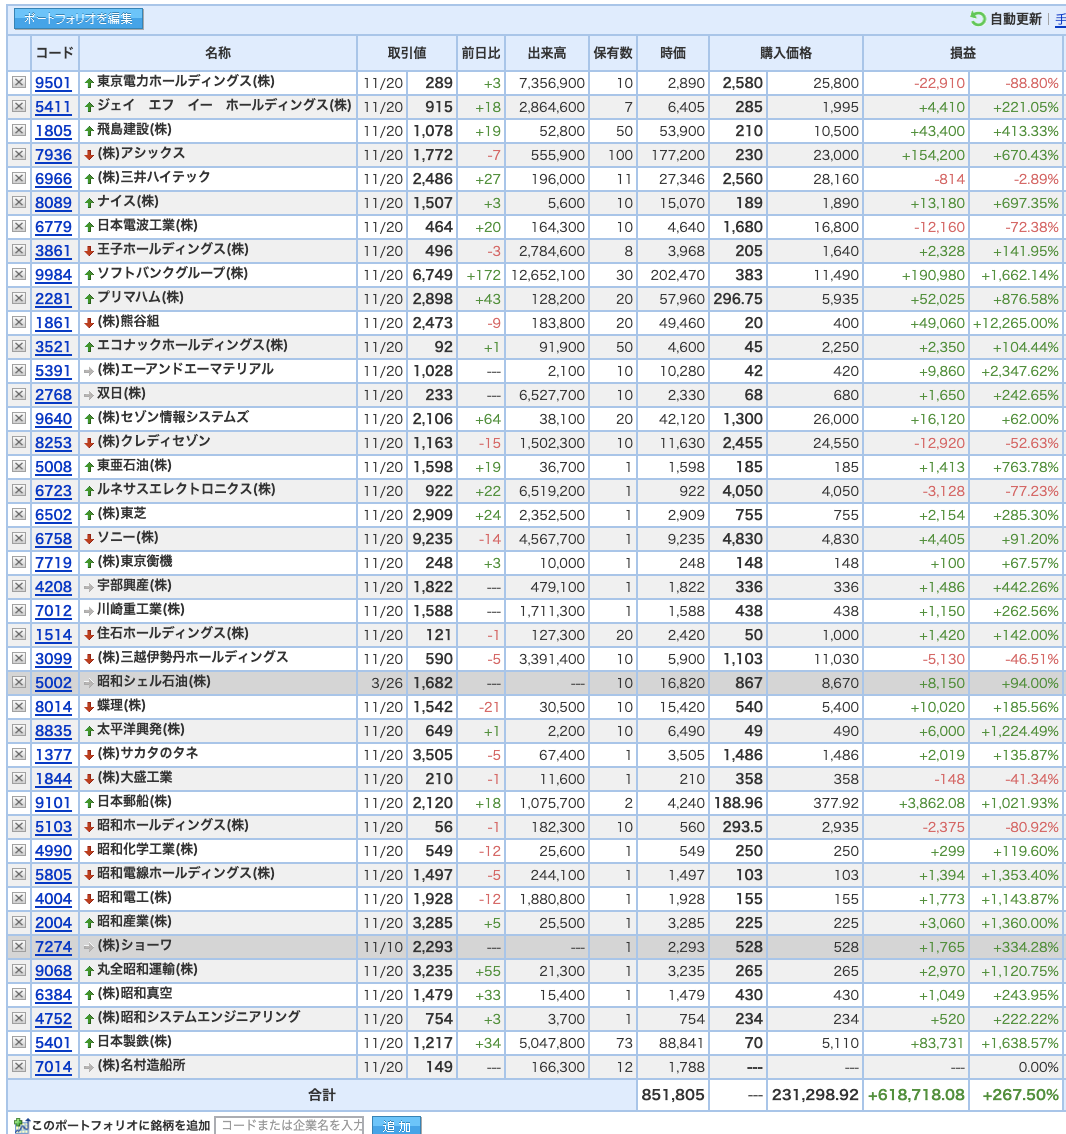1066x1134 pixels.
Task: Delete 丸全昭和運輸 row using its X icon
Action: click(19, 971)
